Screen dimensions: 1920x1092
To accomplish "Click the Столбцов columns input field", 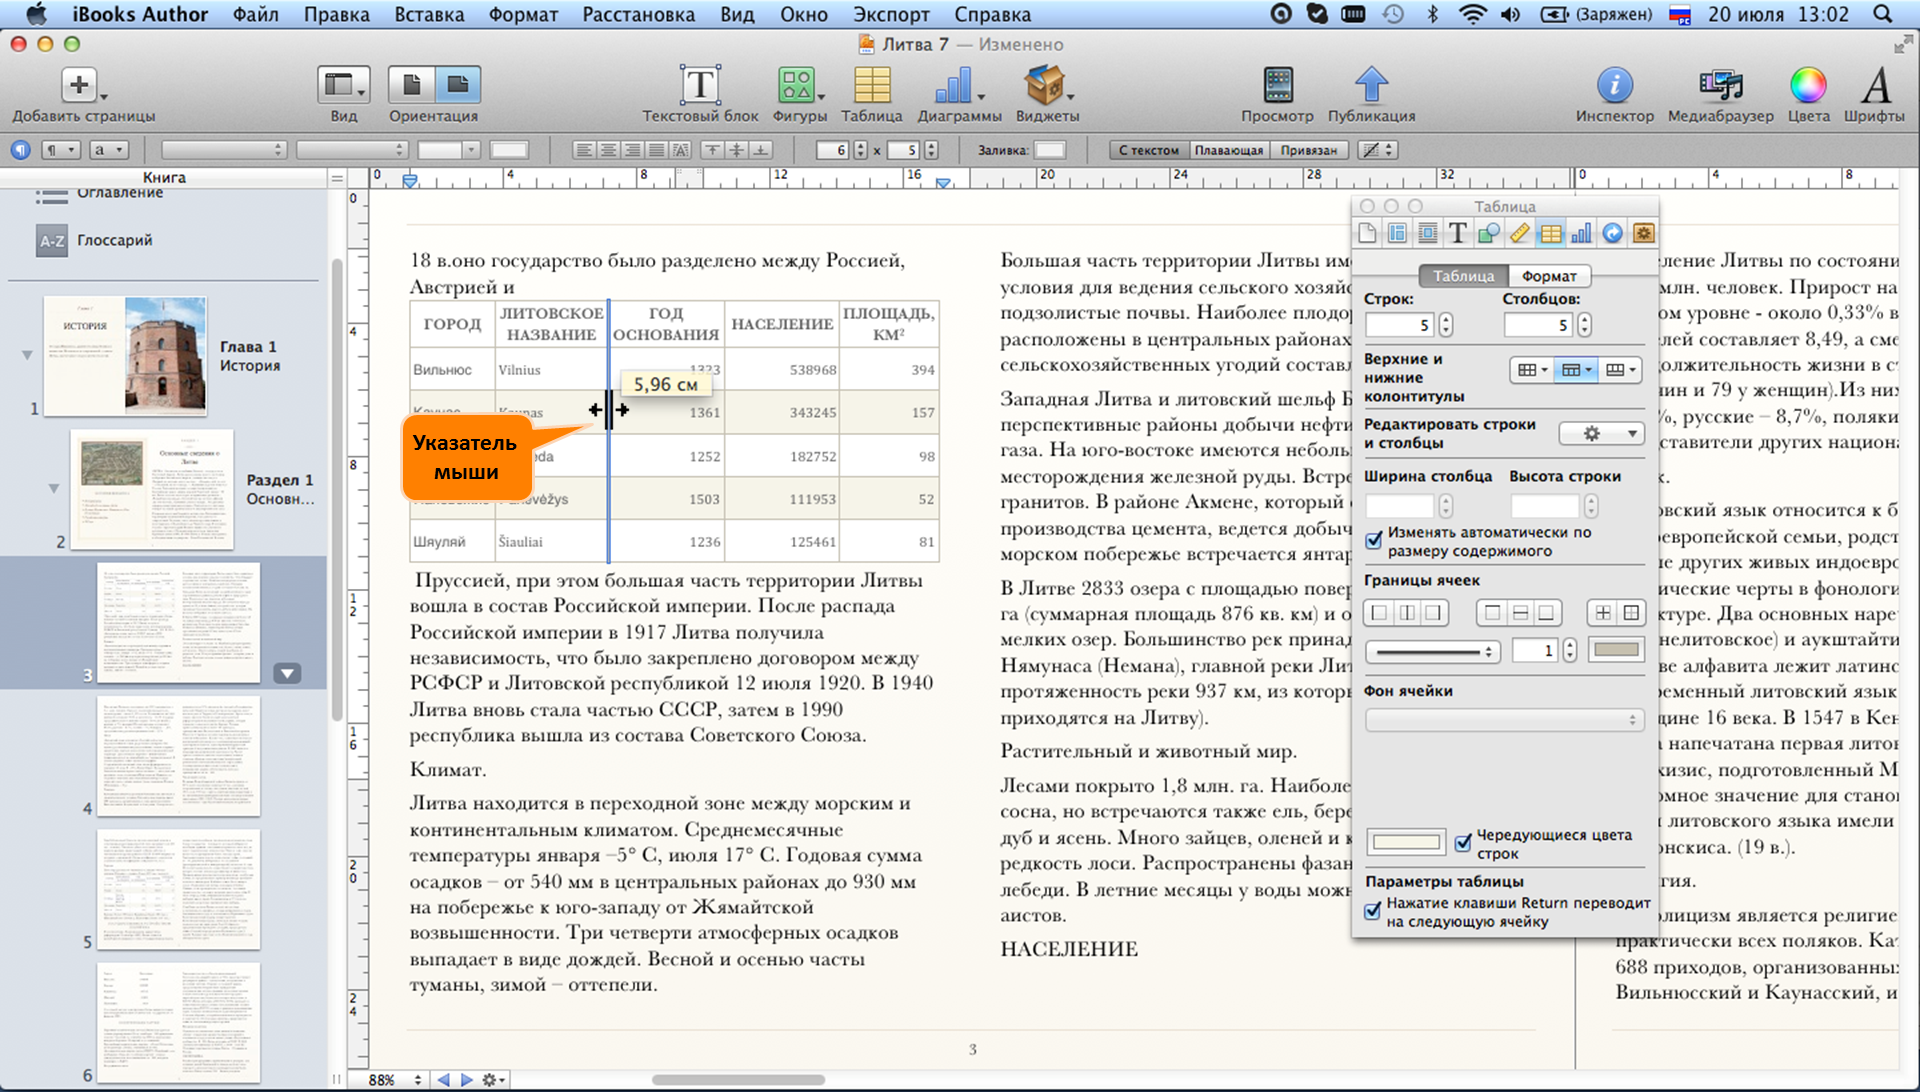I will [x=1539, y=325].
